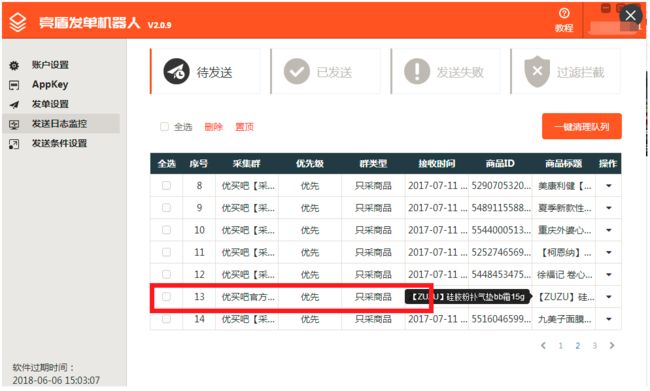Screen dimensions: 650x391
Task: Click the expiry date 2018-06-06 15:03:07
Action: tap(56, 380)
